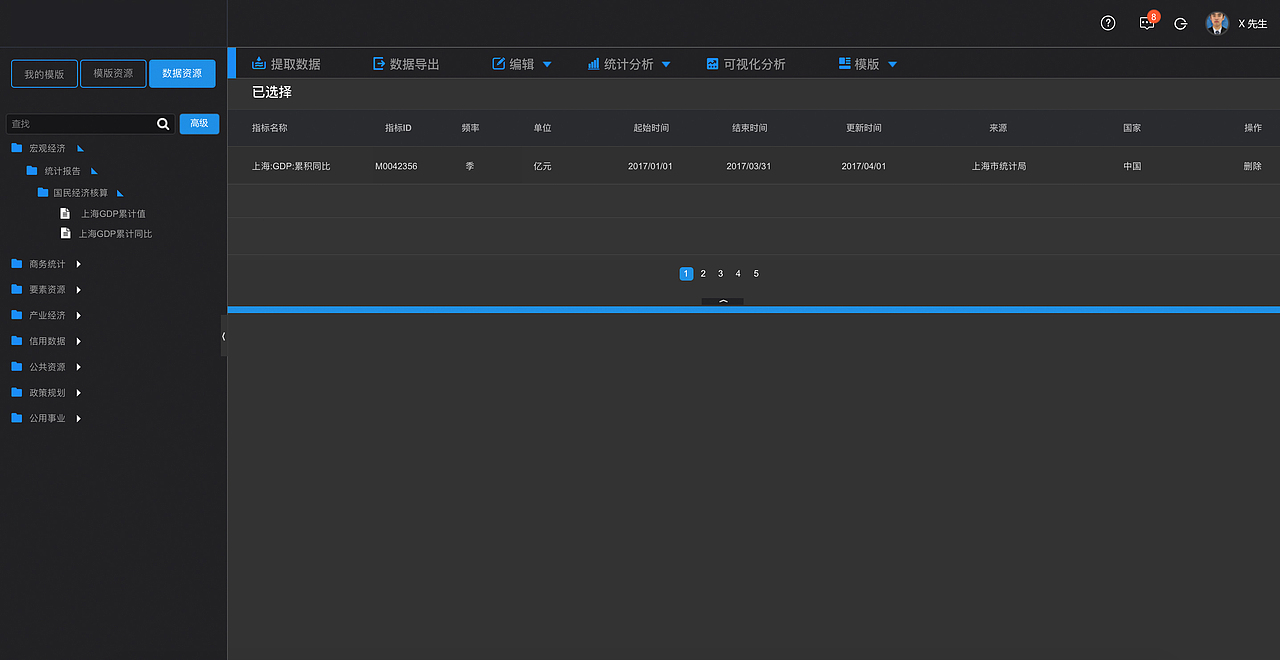Expand the 公用事业 arrow
Viewport: 1280px width, 660px height.
[79, 418]
